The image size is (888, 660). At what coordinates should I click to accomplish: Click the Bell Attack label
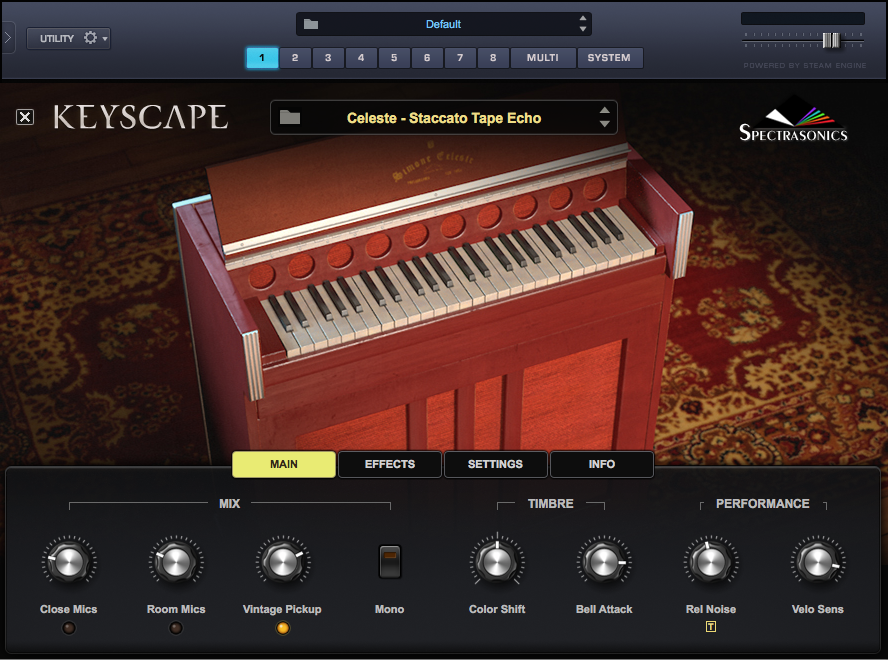point(604,609)
